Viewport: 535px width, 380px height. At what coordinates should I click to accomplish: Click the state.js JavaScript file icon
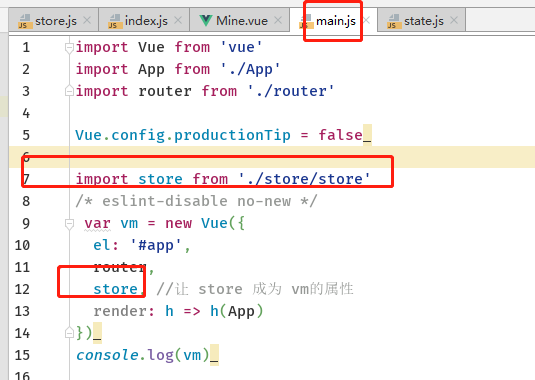tap(394, 21)
